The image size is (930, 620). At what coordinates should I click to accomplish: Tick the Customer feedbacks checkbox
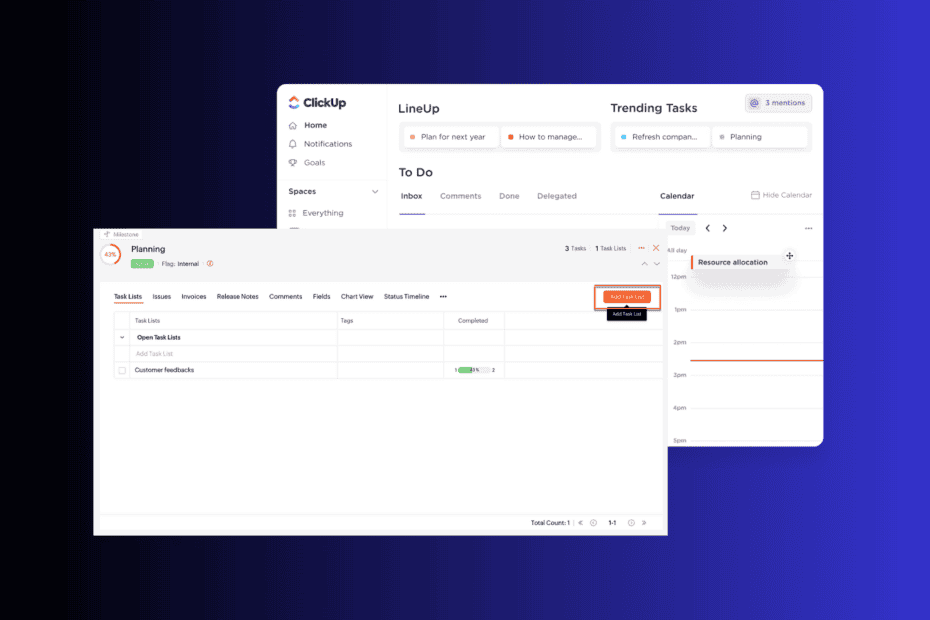(122, 370)
